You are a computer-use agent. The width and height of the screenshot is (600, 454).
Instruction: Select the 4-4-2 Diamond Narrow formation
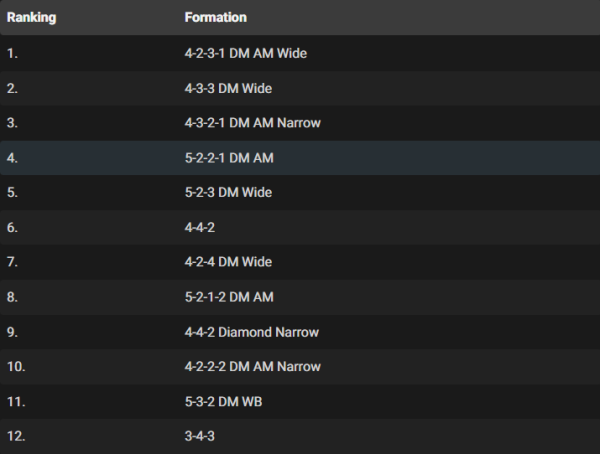[251, 332]
